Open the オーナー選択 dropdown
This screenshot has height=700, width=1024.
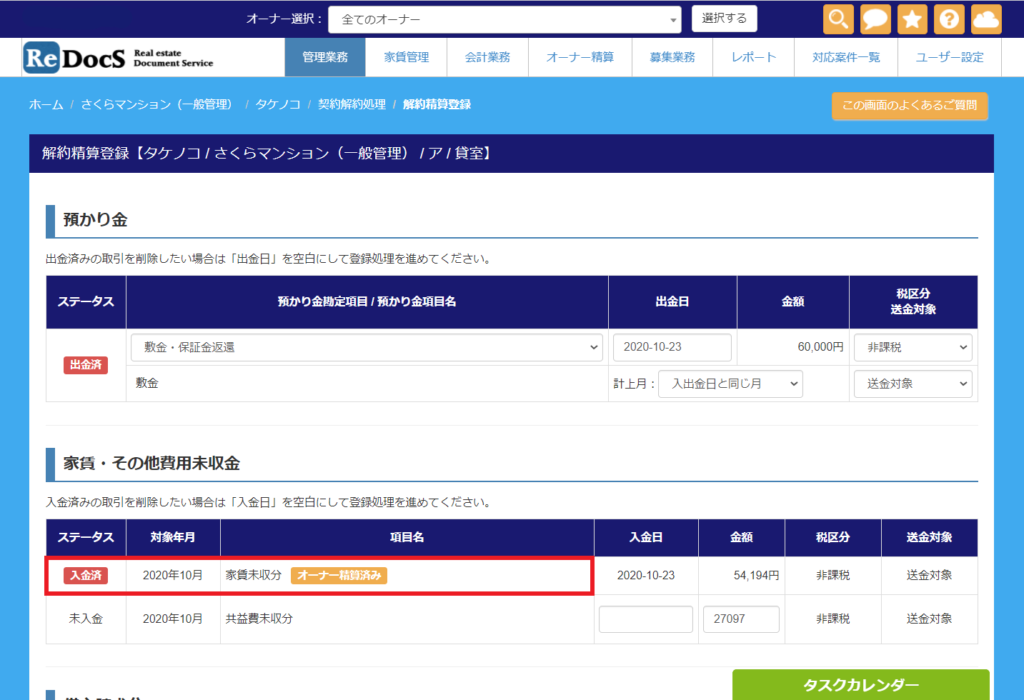[504, 20]
